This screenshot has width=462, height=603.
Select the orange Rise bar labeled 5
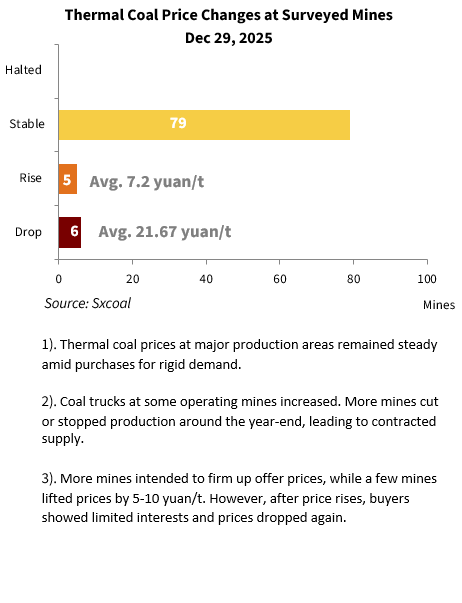coord(68,179)
